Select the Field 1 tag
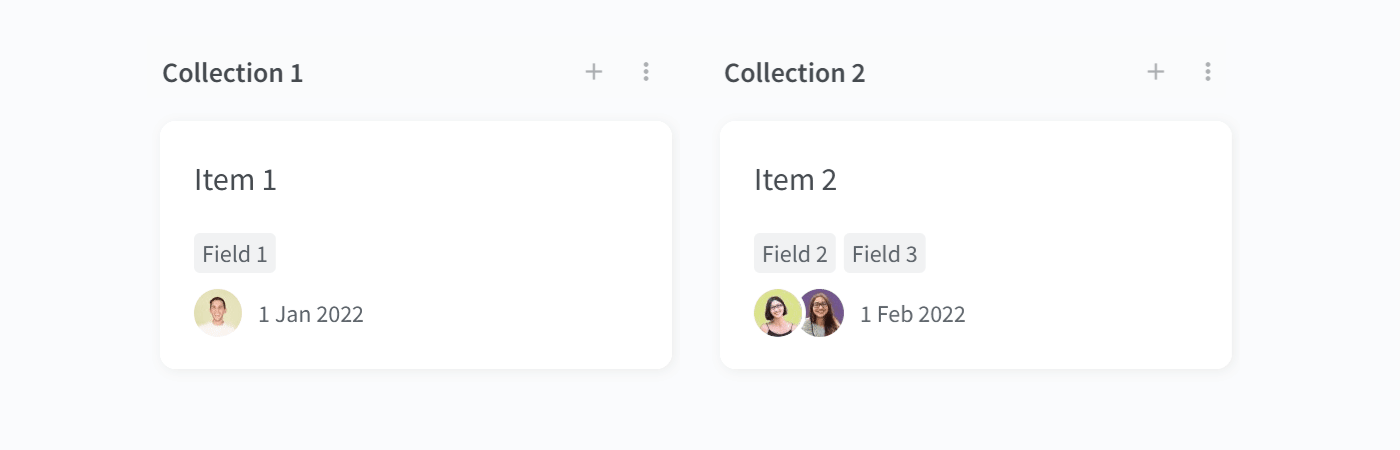1400x450 pixels. click(x=235, y=253)
